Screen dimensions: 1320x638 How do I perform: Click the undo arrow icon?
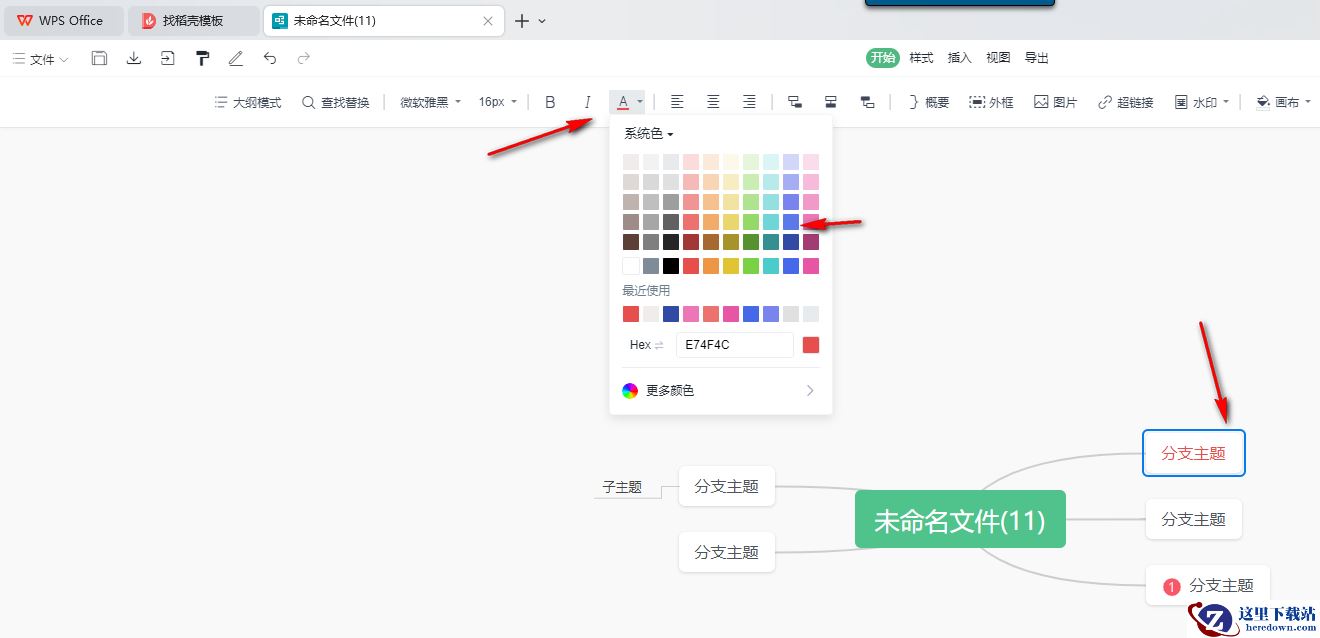[x=270, y=58]
